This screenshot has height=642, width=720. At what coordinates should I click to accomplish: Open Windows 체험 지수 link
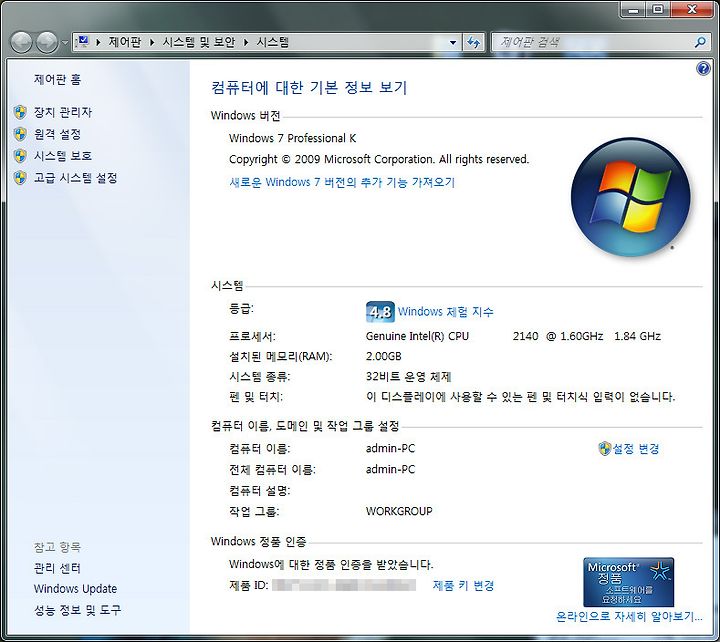(x=445, y=312)
